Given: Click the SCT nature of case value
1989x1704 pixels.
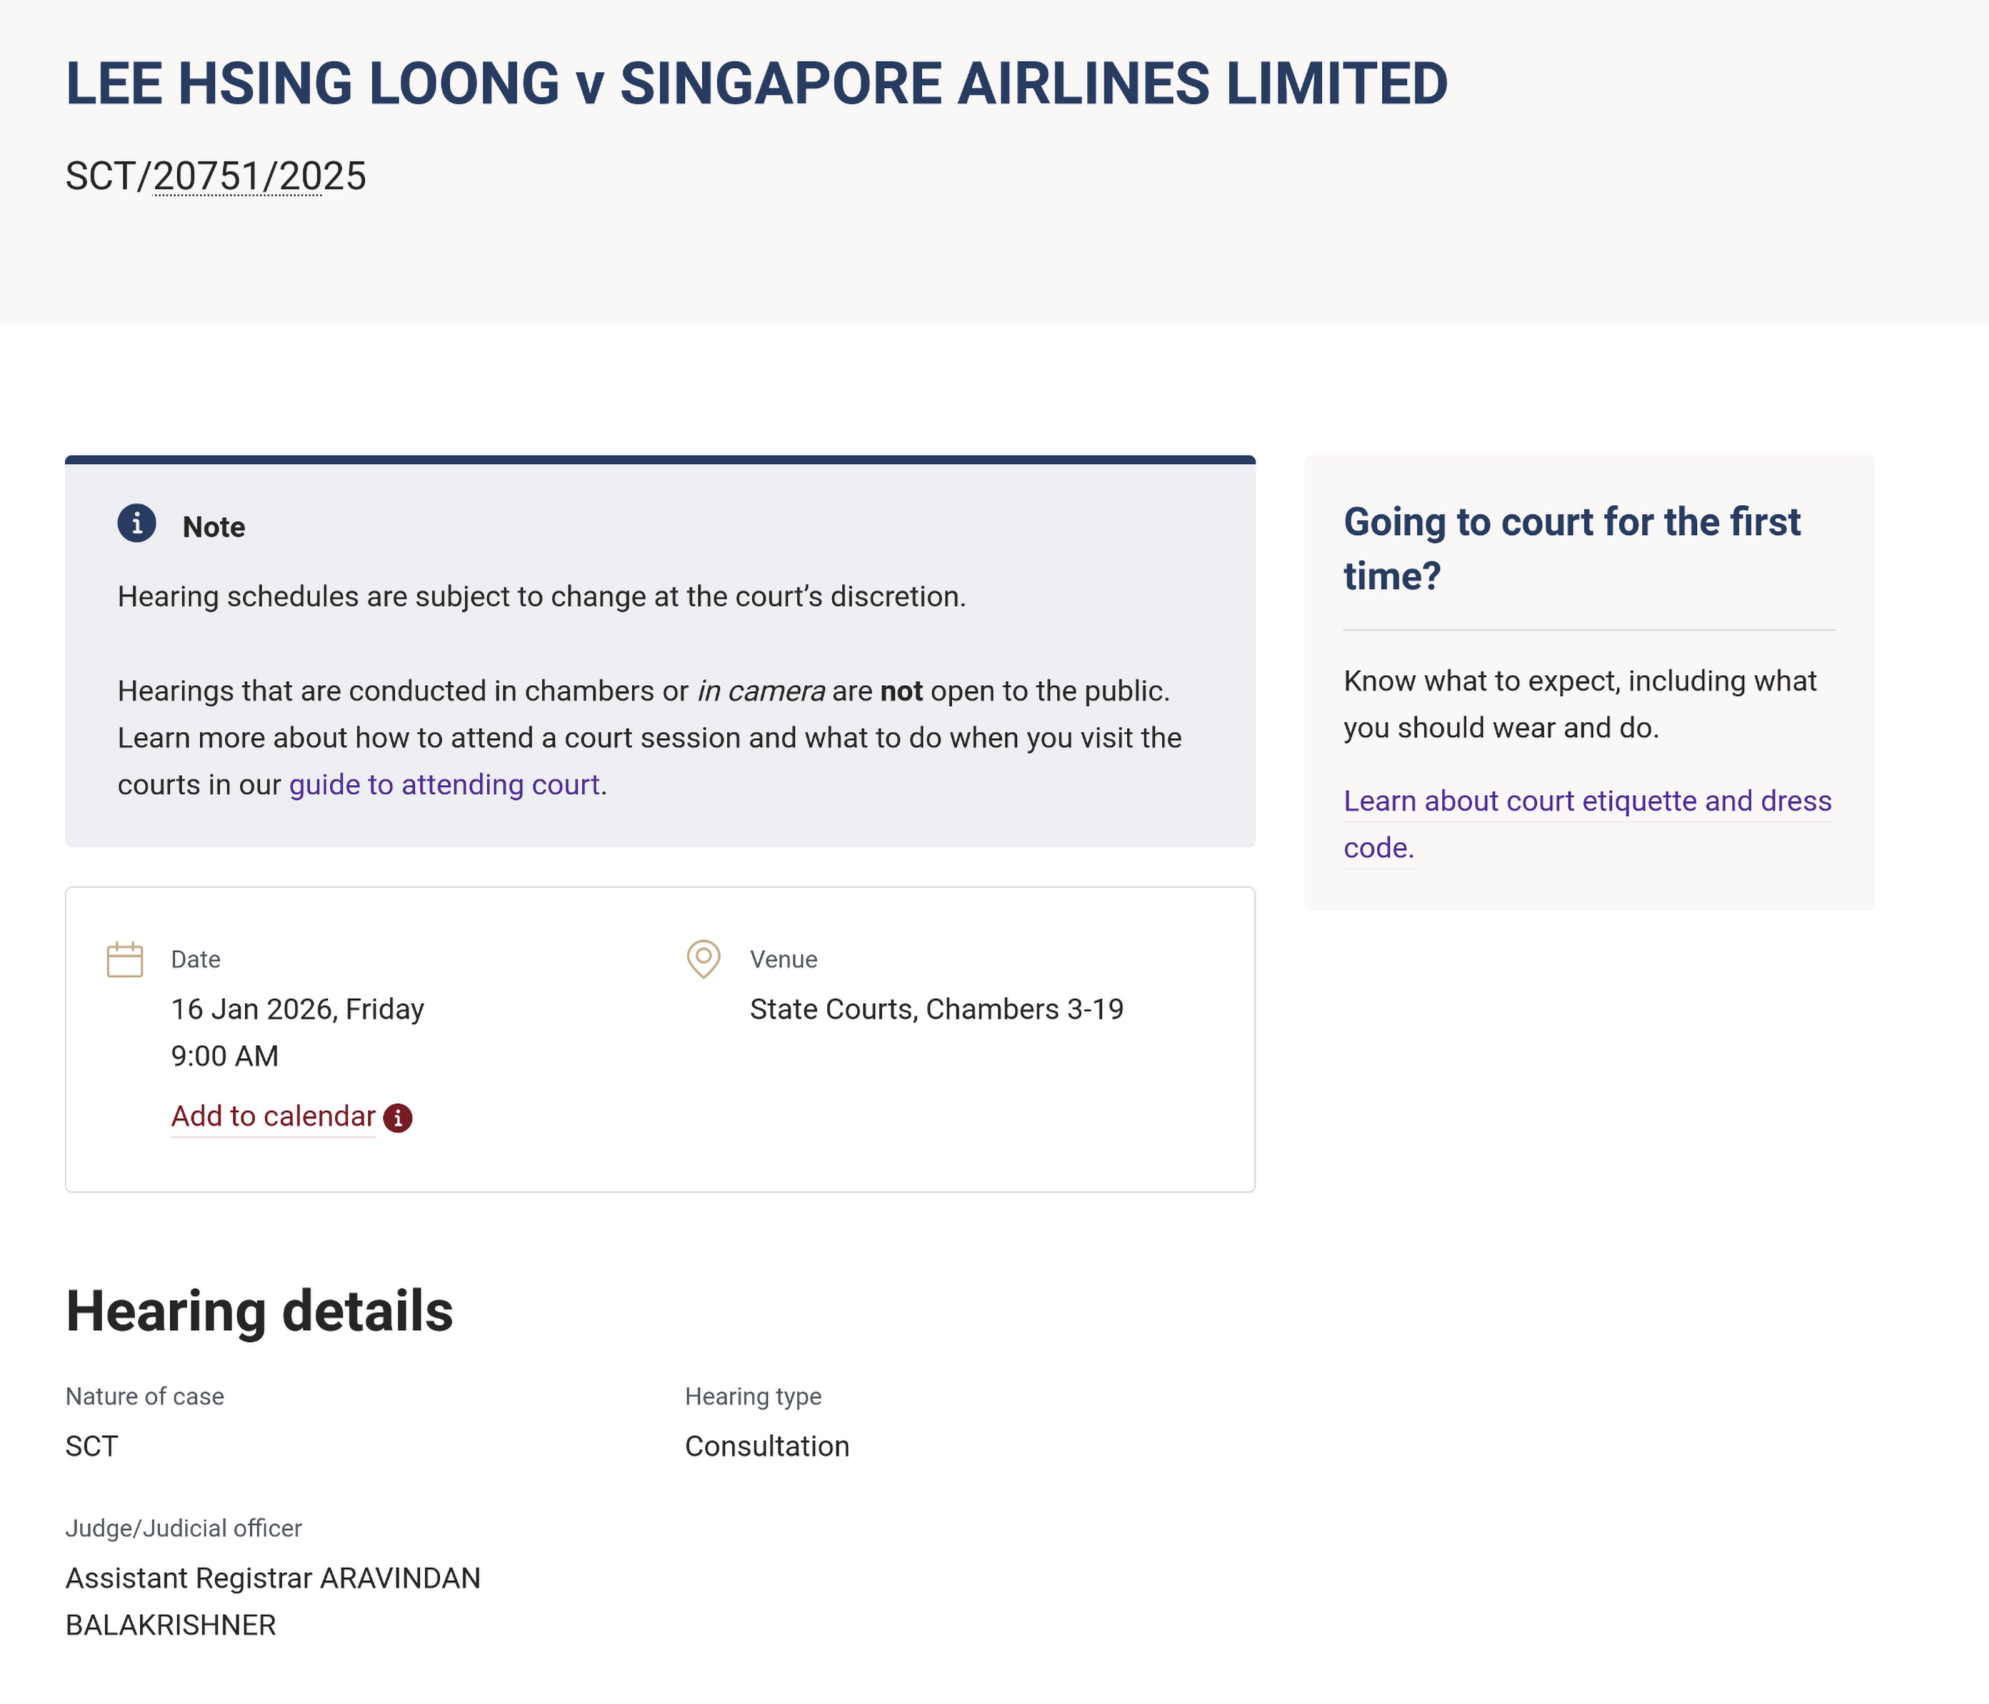Looking at the screenshot, I should click(92, 1446).
